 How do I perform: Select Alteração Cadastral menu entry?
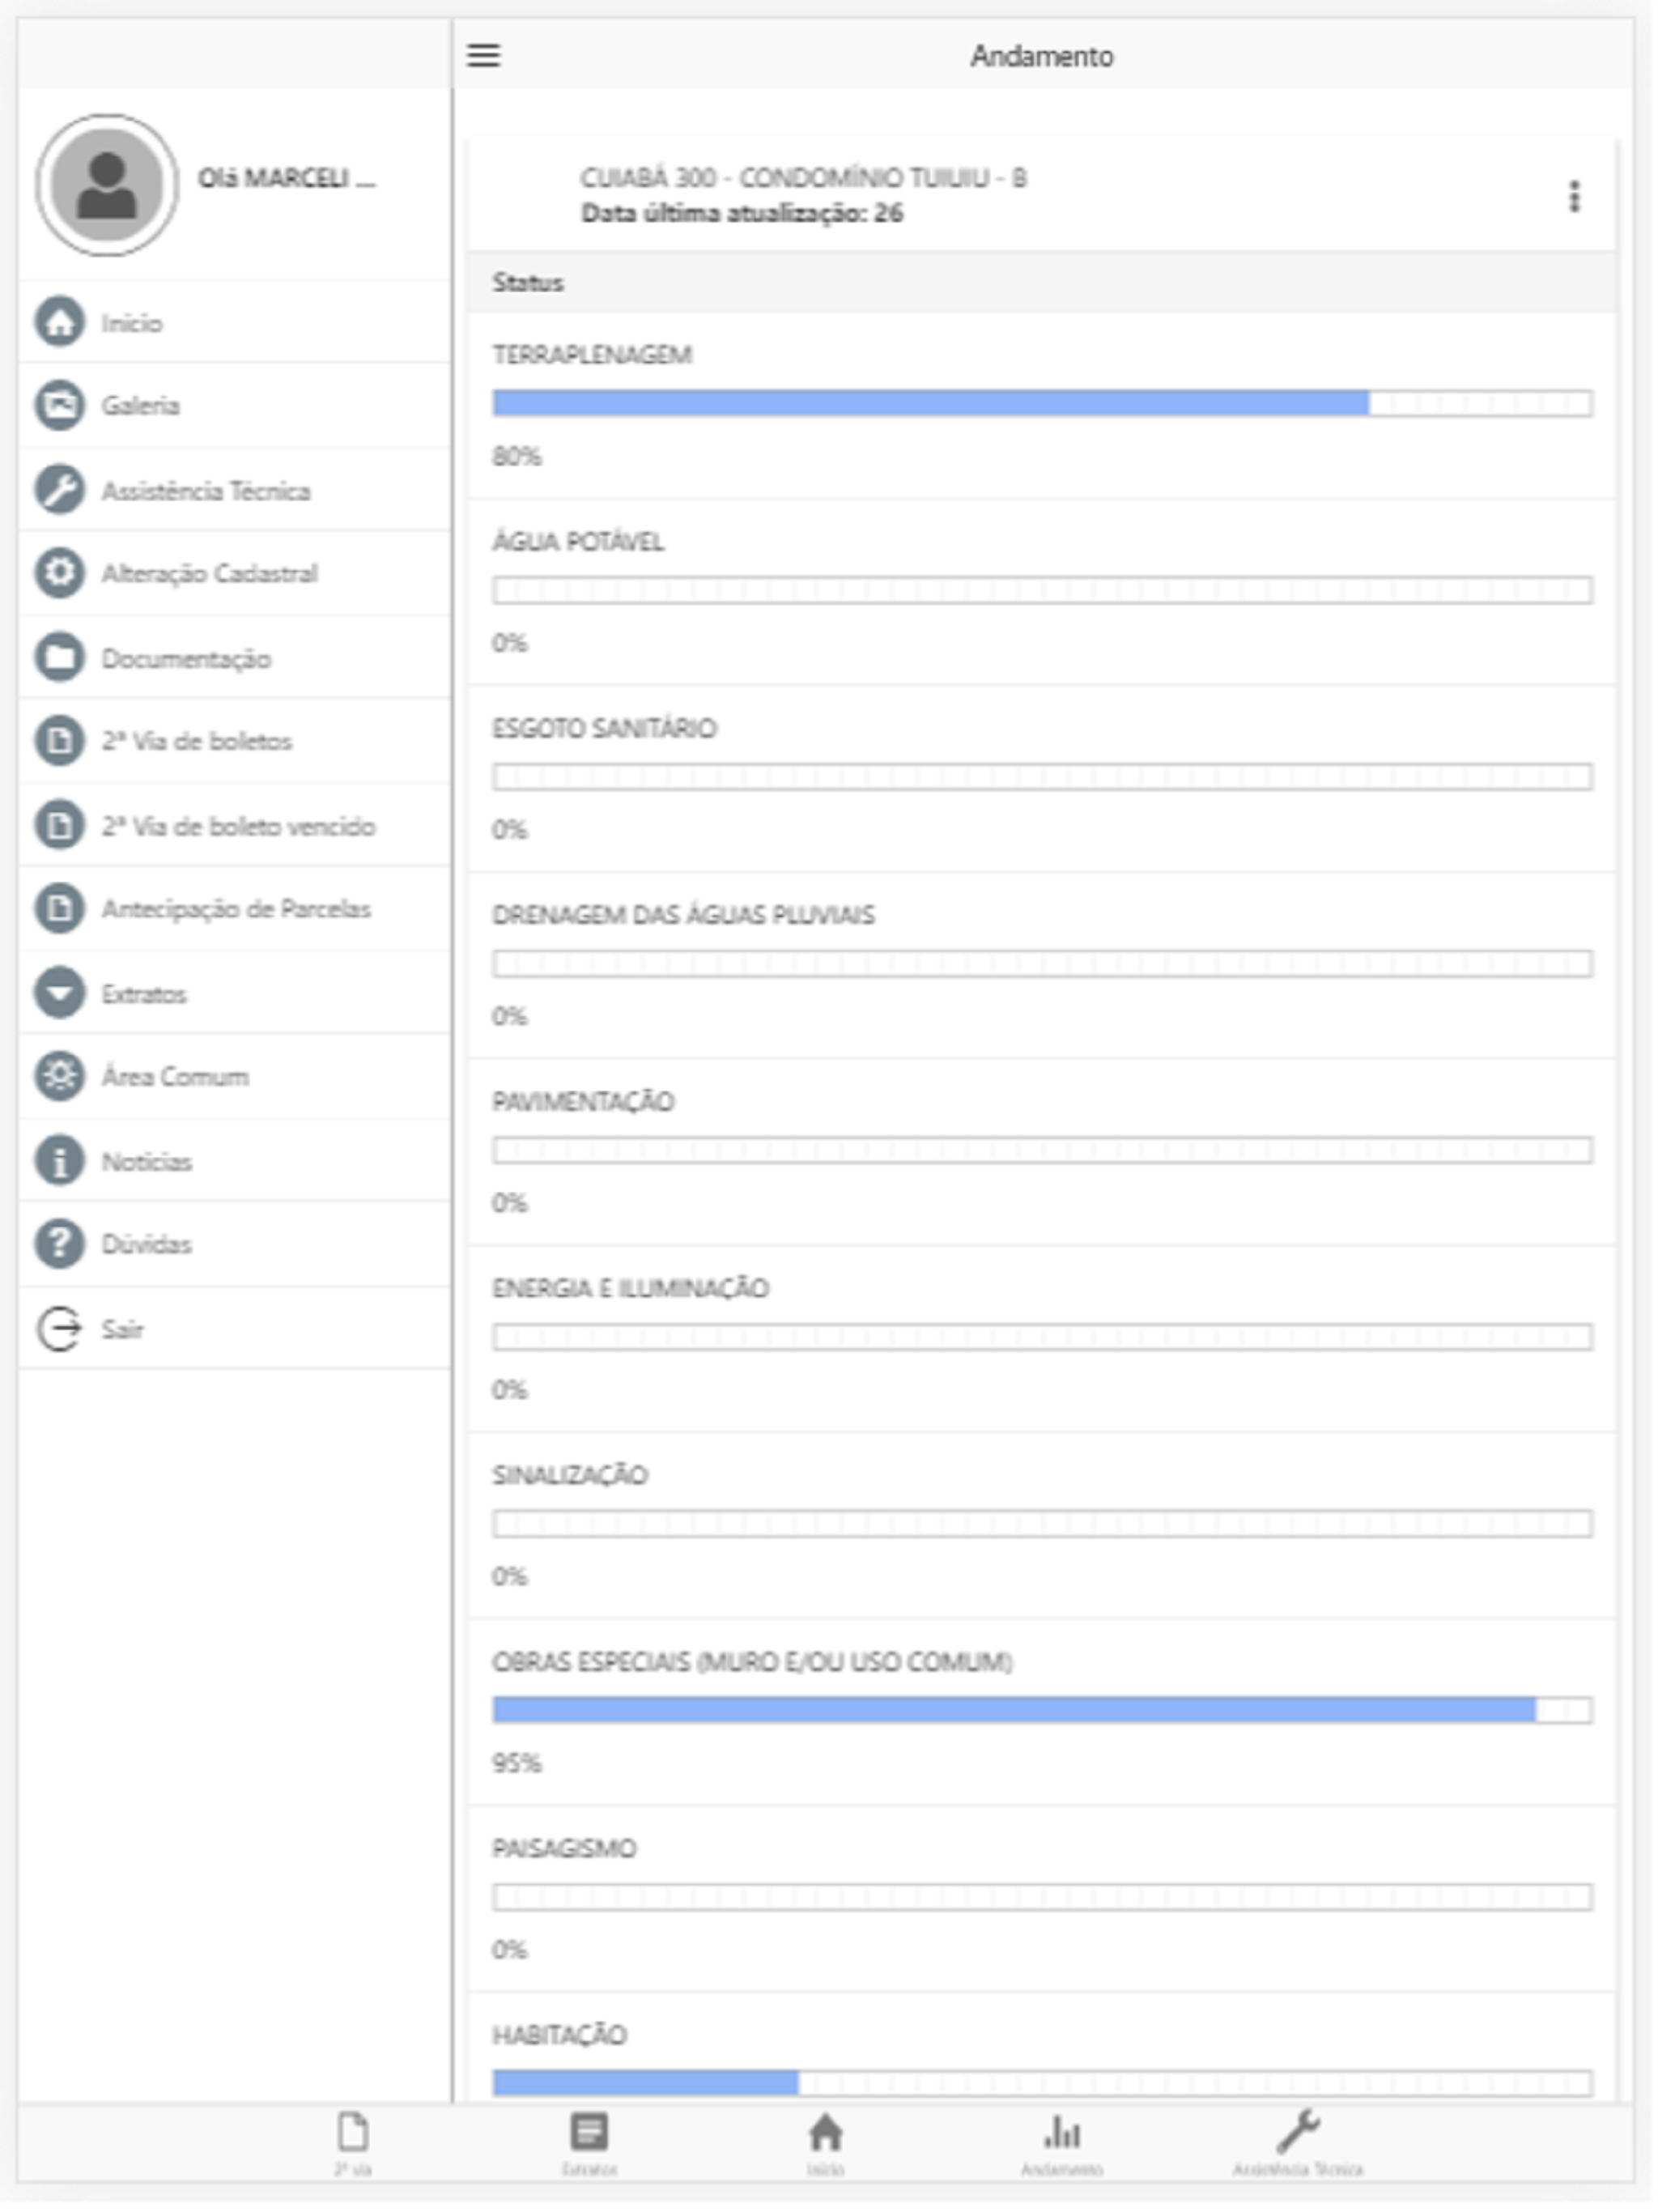click(x=235, y=573)
